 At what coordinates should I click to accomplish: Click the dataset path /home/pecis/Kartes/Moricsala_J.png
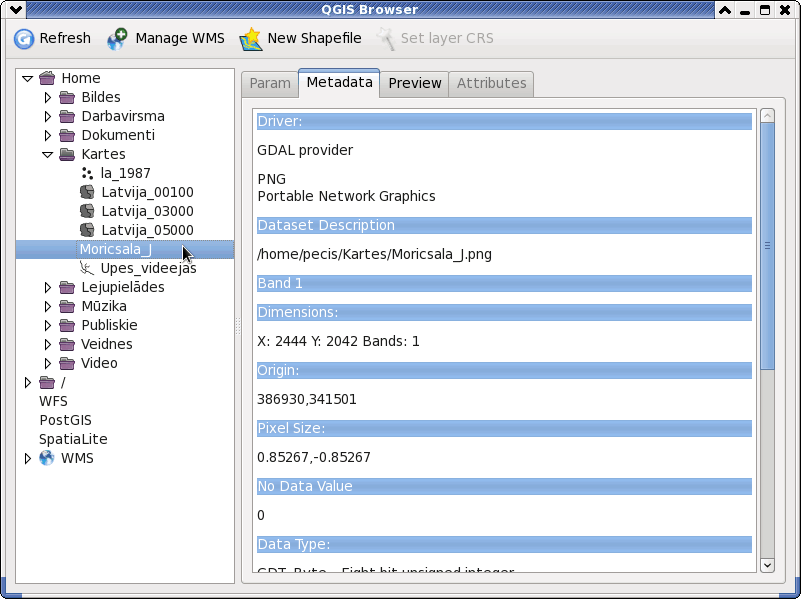[x=374, y=254]
